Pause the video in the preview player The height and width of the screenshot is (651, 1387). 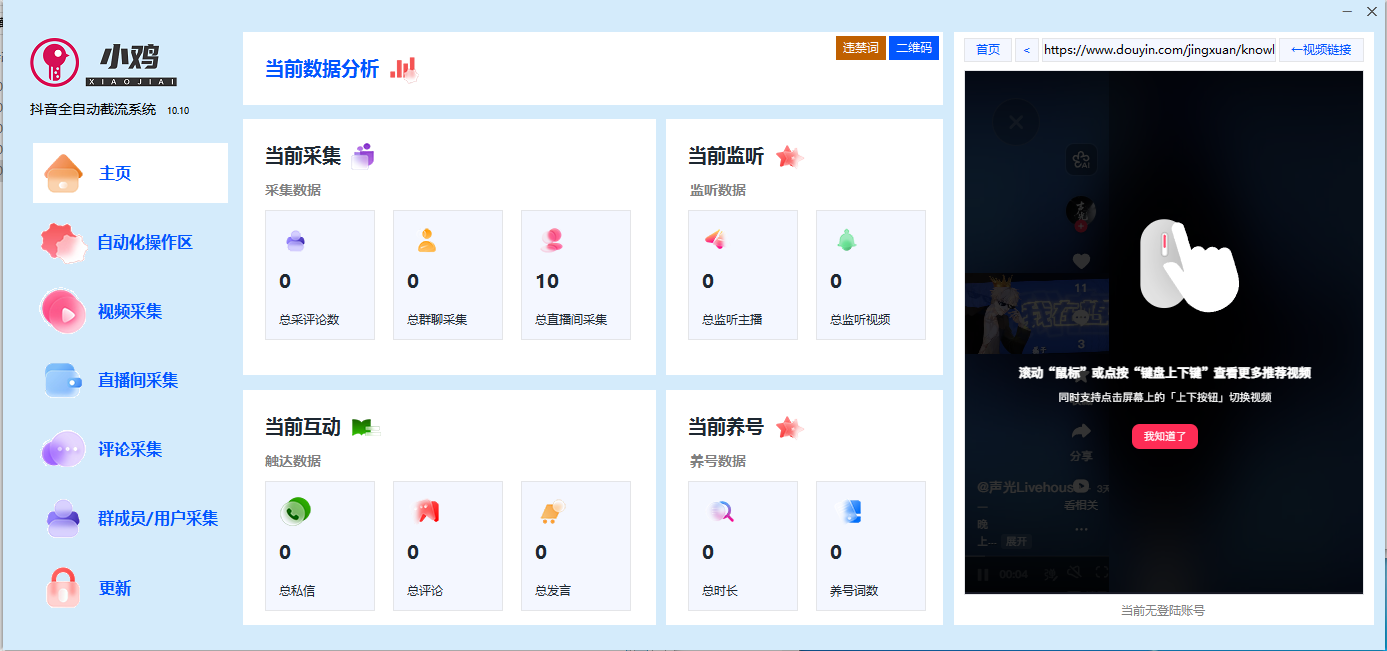point(982,574)
